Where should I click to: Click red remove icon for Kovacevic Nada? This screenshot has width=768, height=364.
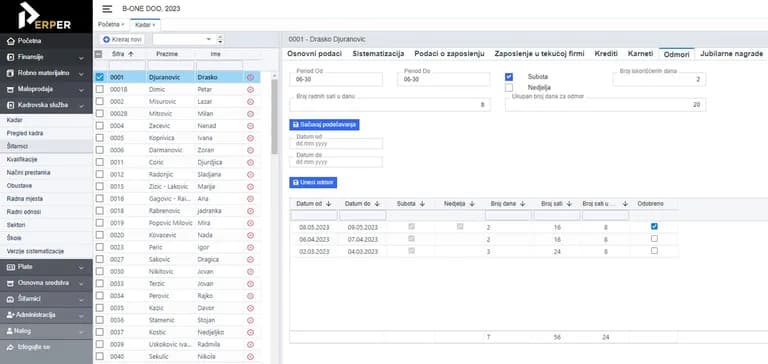point(250,235)
